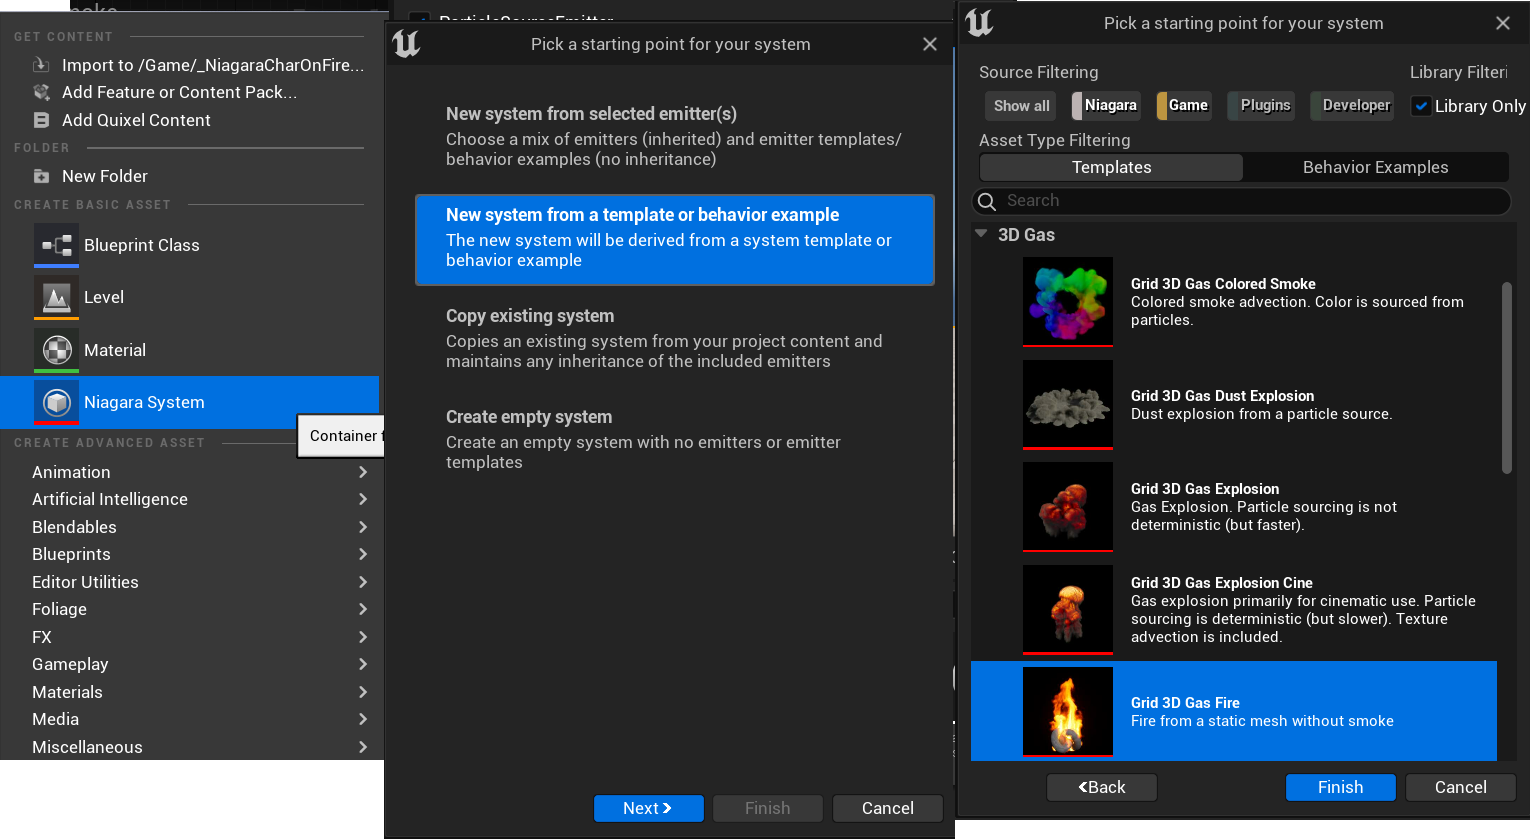The width and height of the screenshot is (1530, 839).
Task: Click the Add Feature or Content Pack icon
Action: point(41,92)
